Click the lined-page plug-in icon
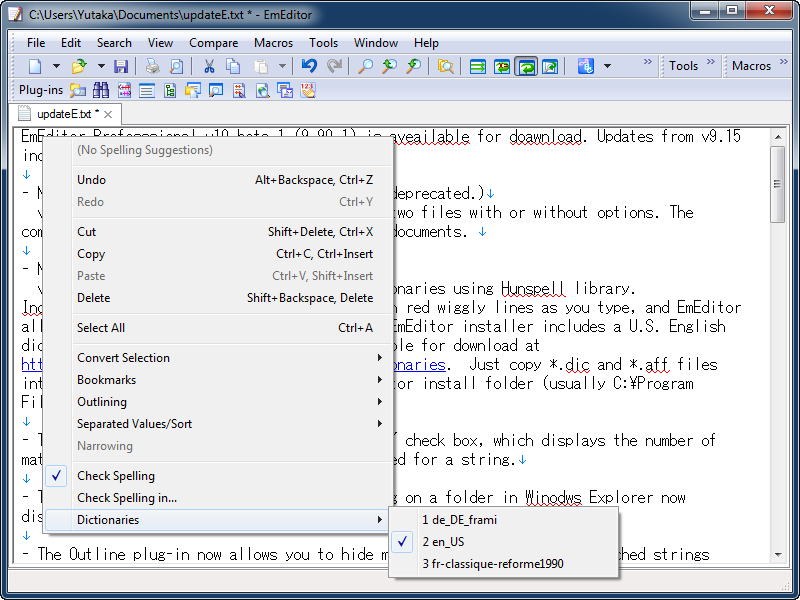Viewport: 800px width, 600px height. tap(147, 90)
